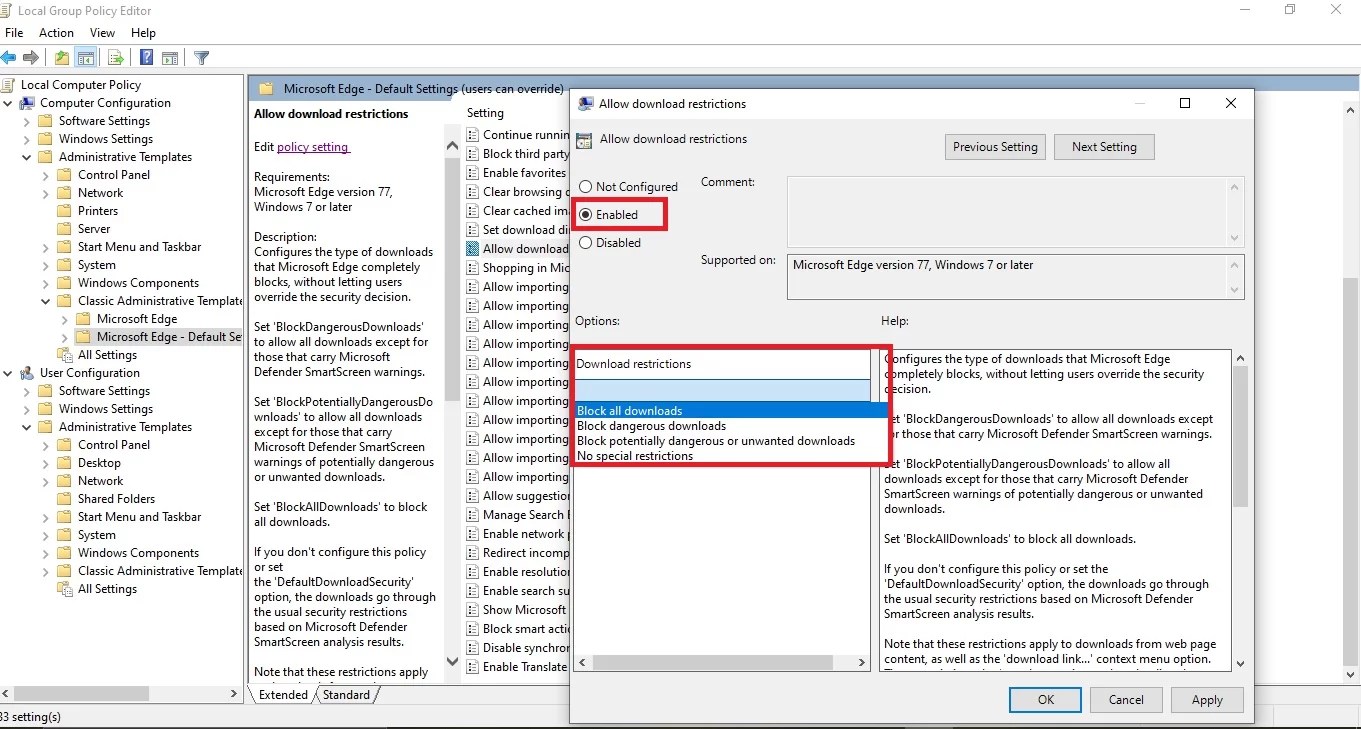Click the Shared Folders folder icon
This screenshot has width=1361, height=729.
(66, 499)
